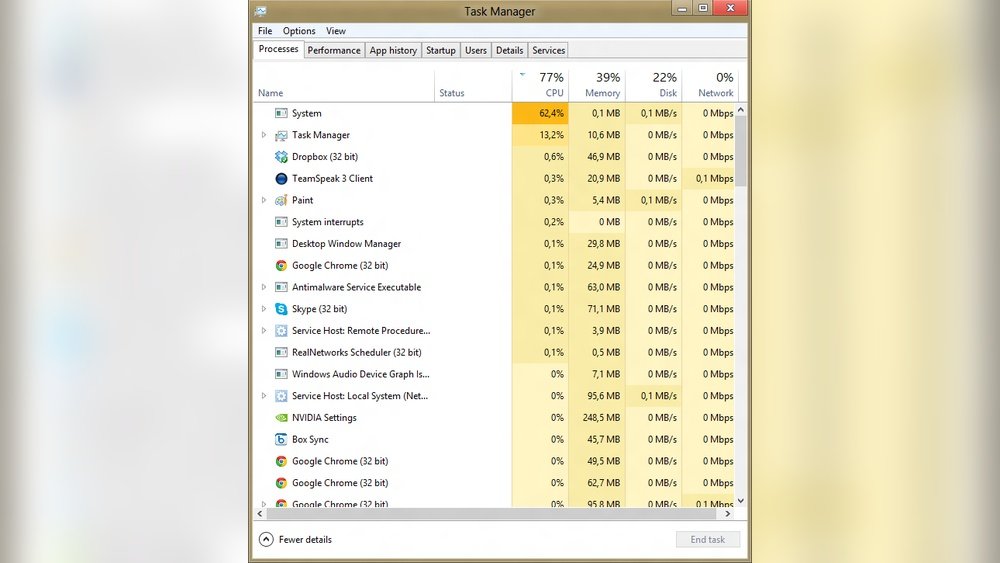The width and height of the screenshot is (1000, 563).
Task: Switch to the Performance tab
Action: pos(334,50)
